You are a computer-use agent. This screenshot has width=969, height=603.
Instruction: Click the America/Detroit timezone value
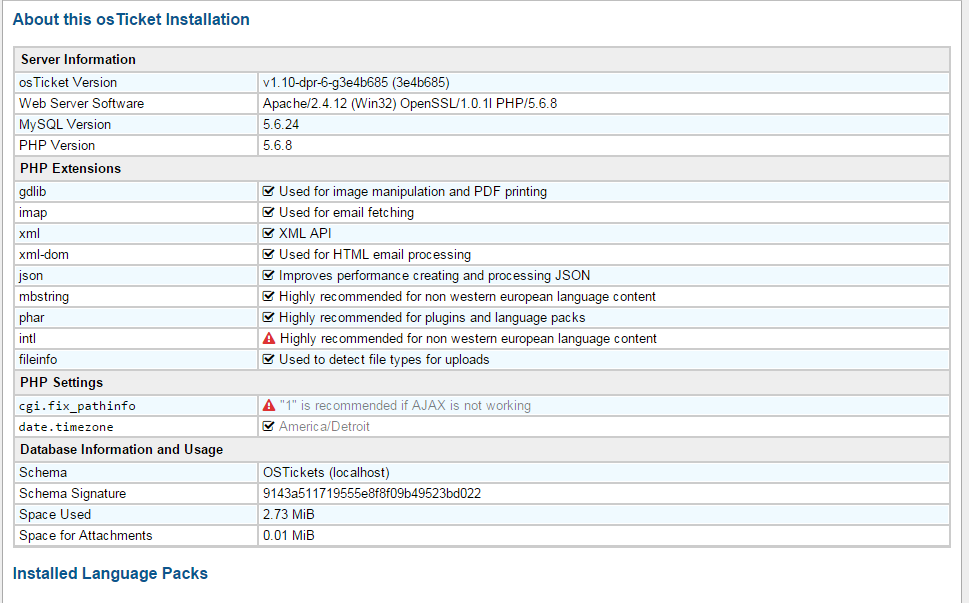324,427
